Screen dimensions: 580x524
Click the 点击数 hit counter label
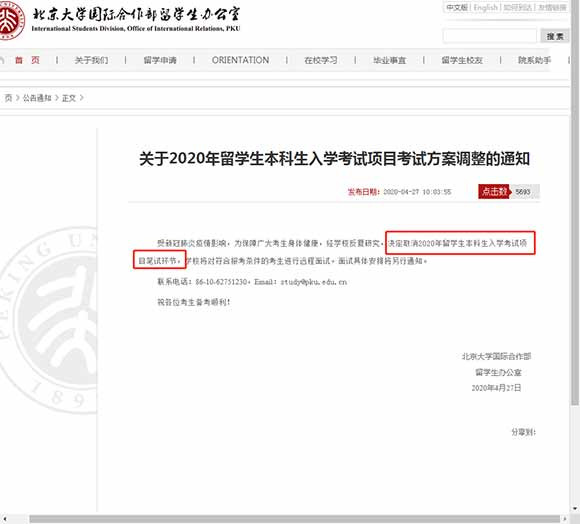coord(494,192)
